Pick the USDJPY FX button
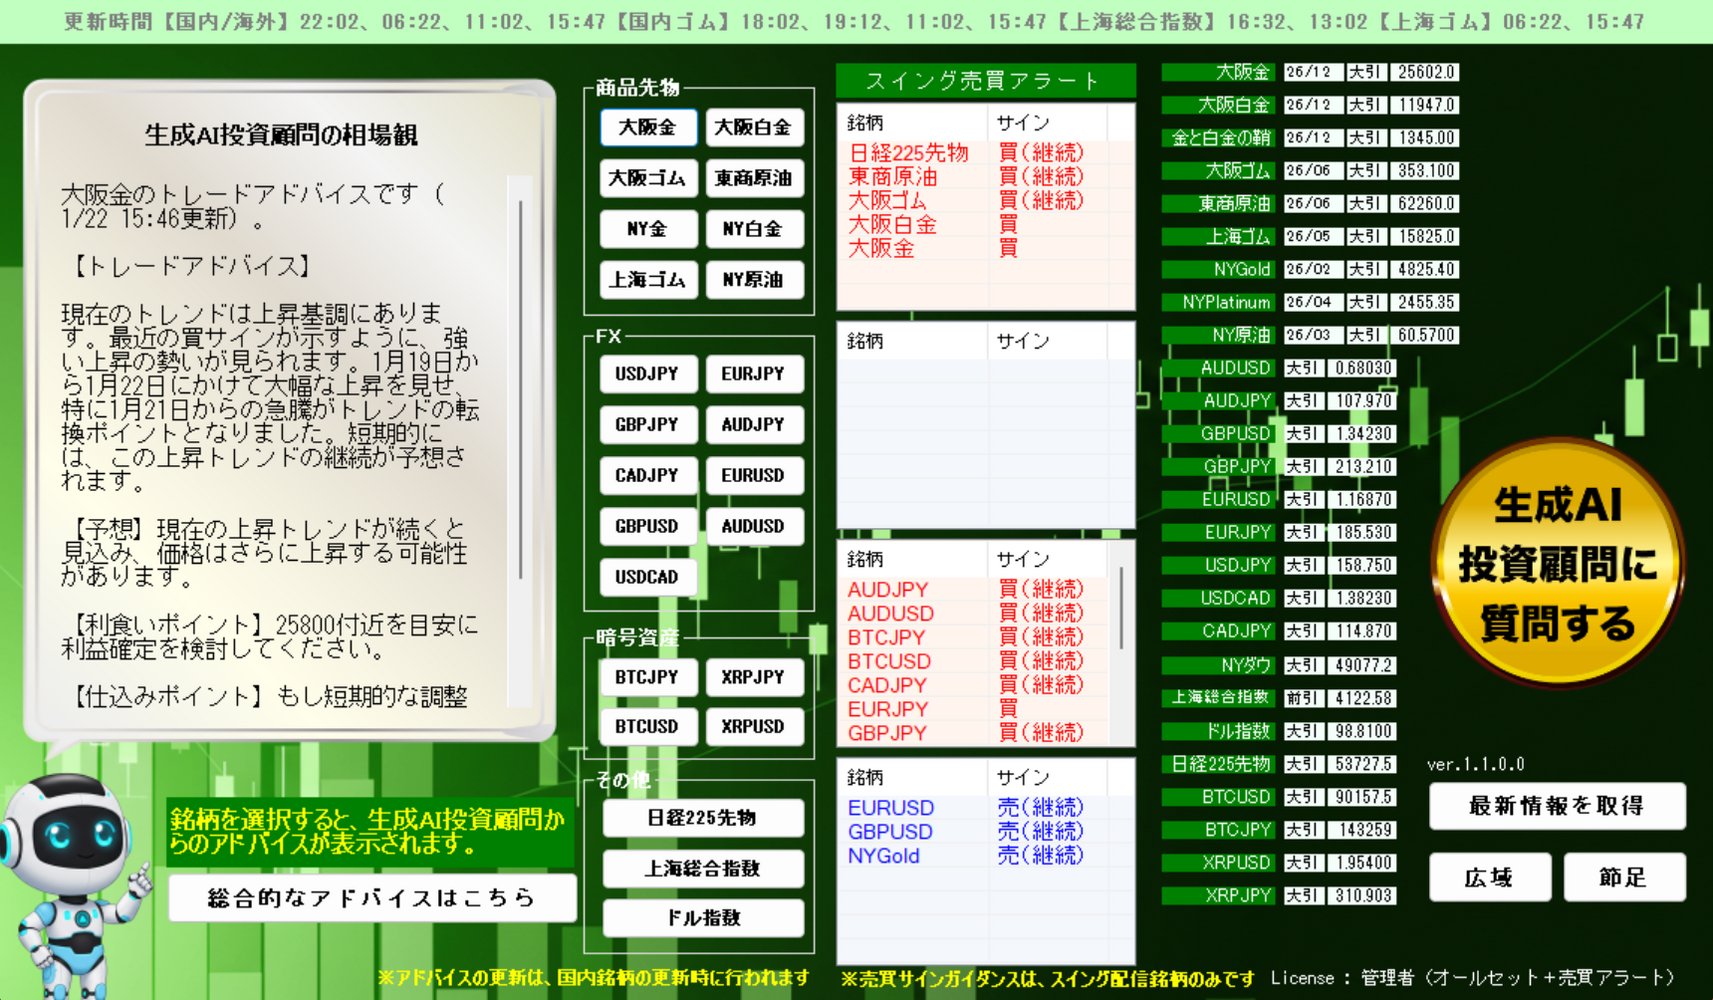Viewport: 1713px width, 1000px height. coord(648,374)
